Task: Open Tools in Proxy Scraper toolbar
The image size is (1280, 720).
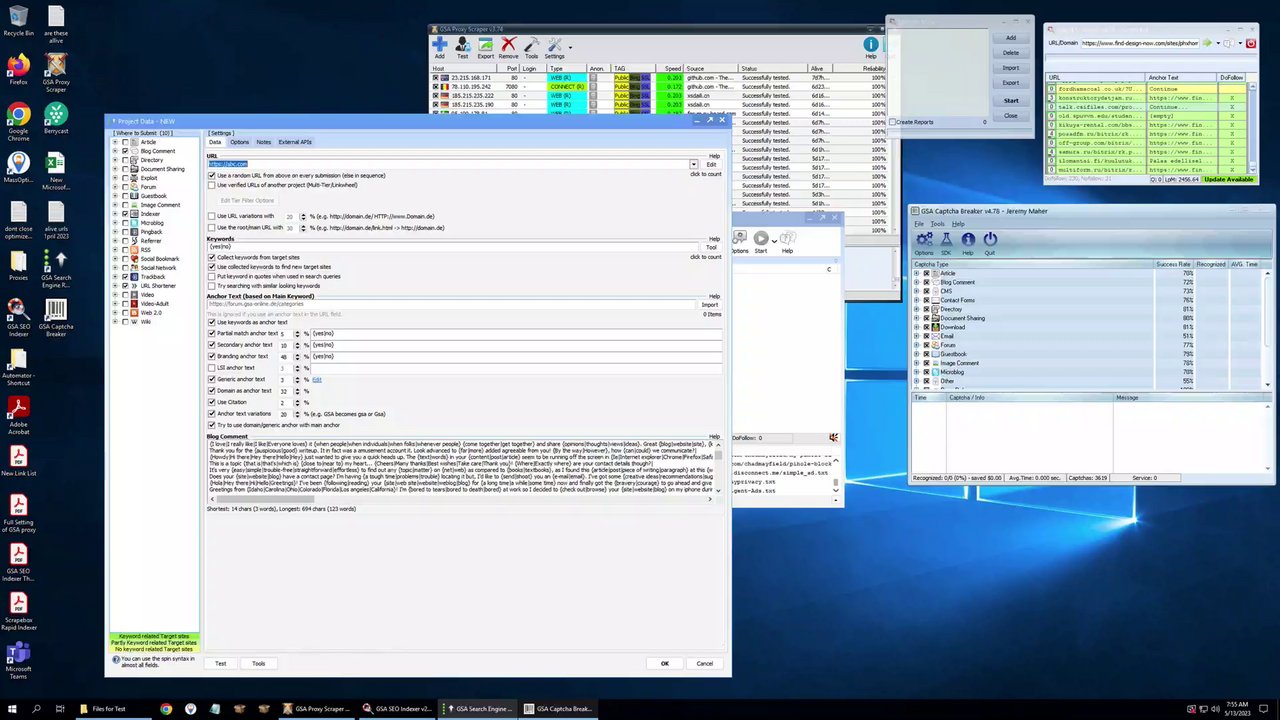Action: tap(531, 46)
